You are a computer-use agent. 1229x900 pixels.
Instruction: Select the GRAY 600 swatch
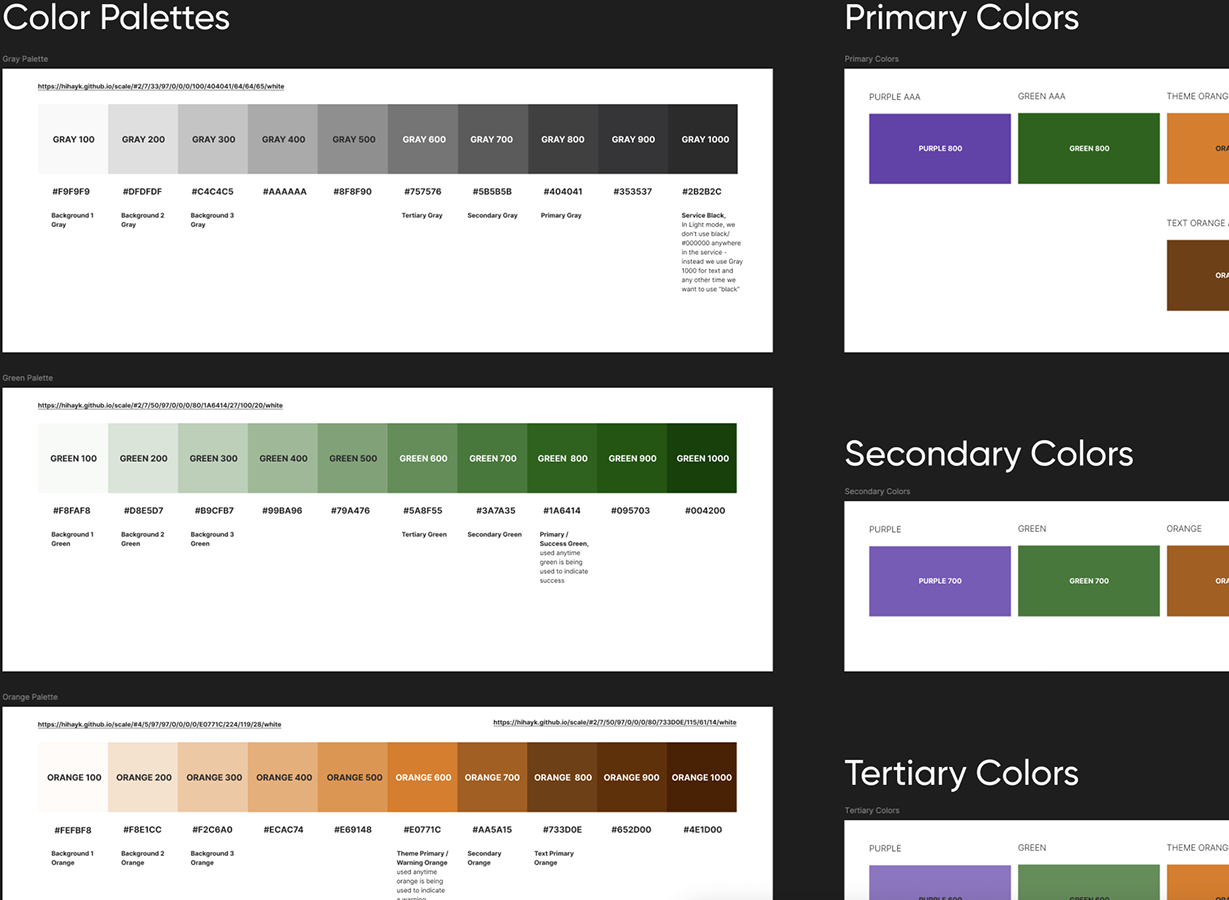[x=423, y=139]
